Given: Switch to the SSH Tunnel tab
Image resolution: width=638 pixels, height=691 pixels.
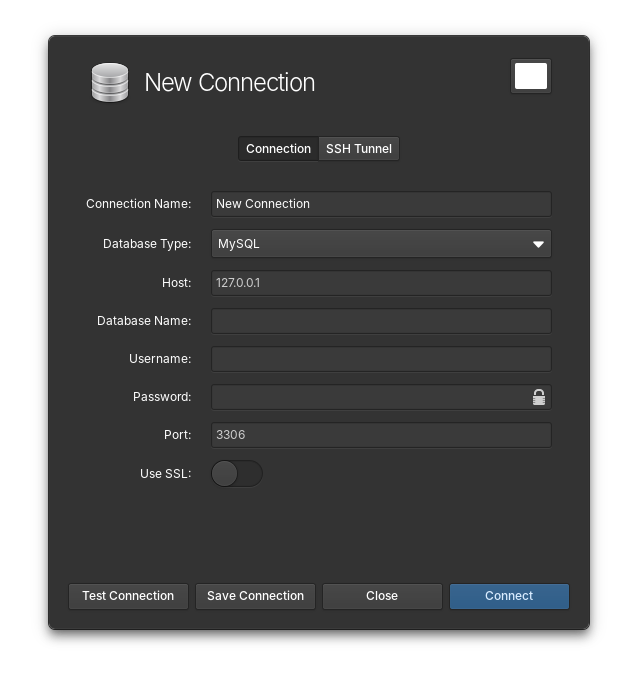Looking at the screenshot, I should click(x=359, y=149).
